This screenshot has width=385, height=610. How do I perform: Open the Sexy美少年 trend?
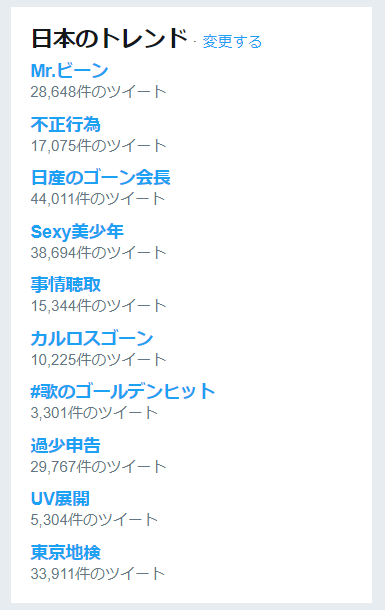77,231
